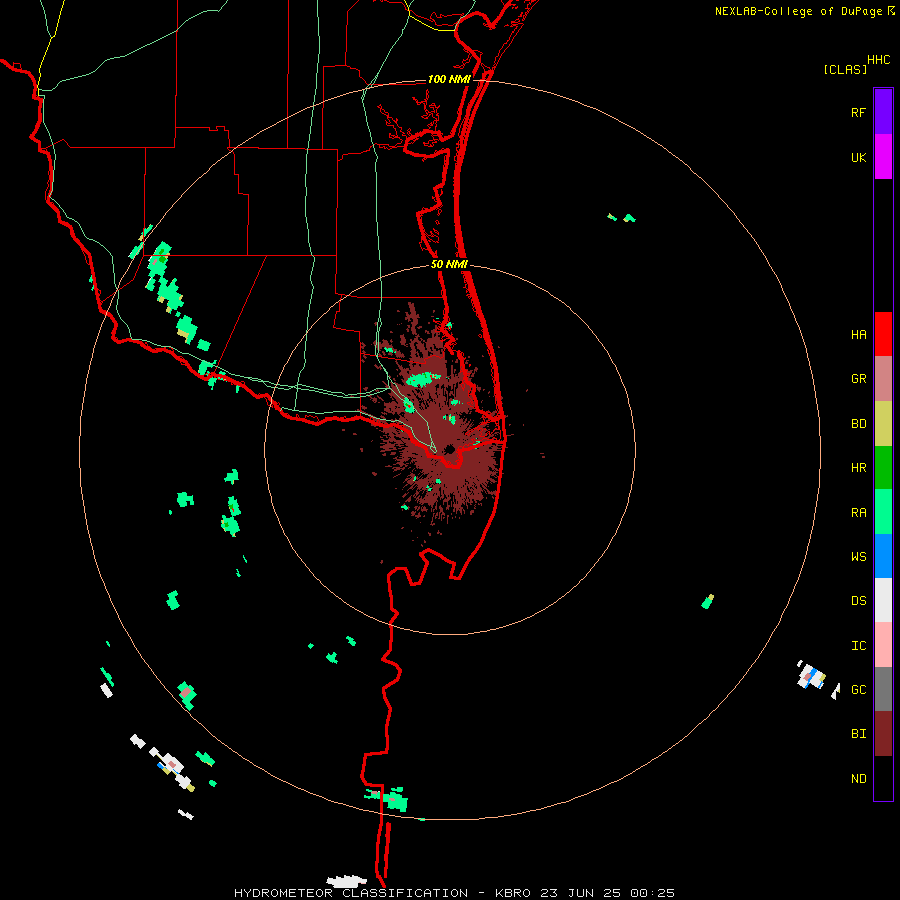
Task: Click the RA light green legend swatch
Action: pyautogui.click(x=883, y=512)
